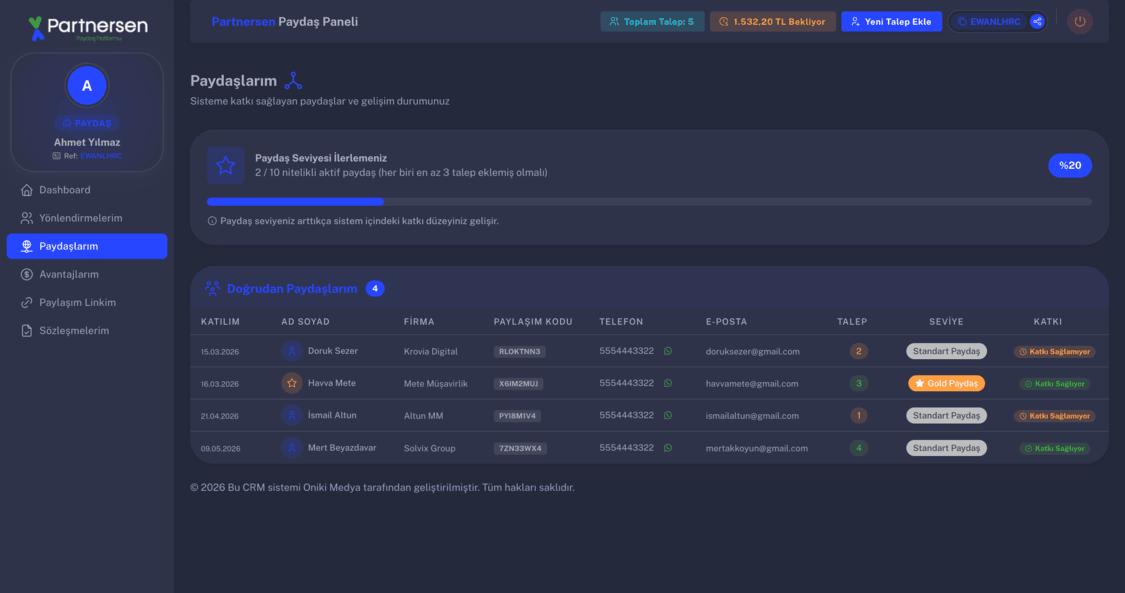Viewport: 1125px width, 593px height.
Task: Click the Partnersen logo
Action: (88, 28)
